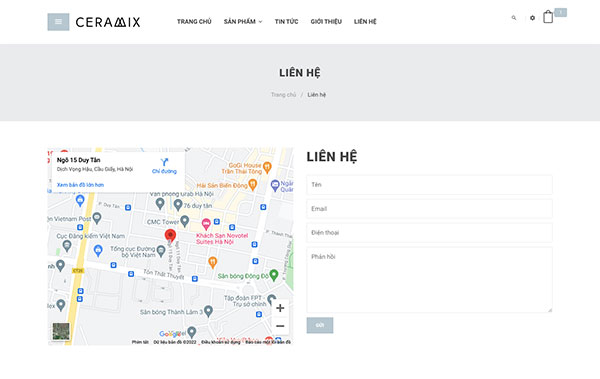
Task: Click the Văn phòng urab Hà Nội marker
Action: (x=160, y=204)
